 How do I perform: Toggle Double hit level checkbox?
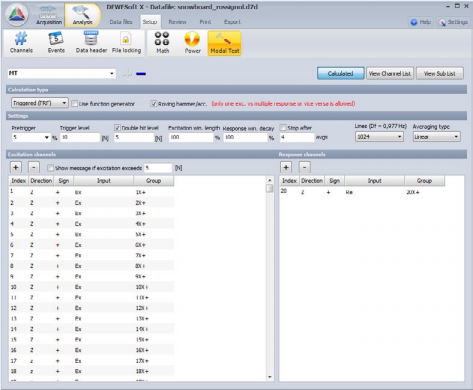click(x=117, y=128)
